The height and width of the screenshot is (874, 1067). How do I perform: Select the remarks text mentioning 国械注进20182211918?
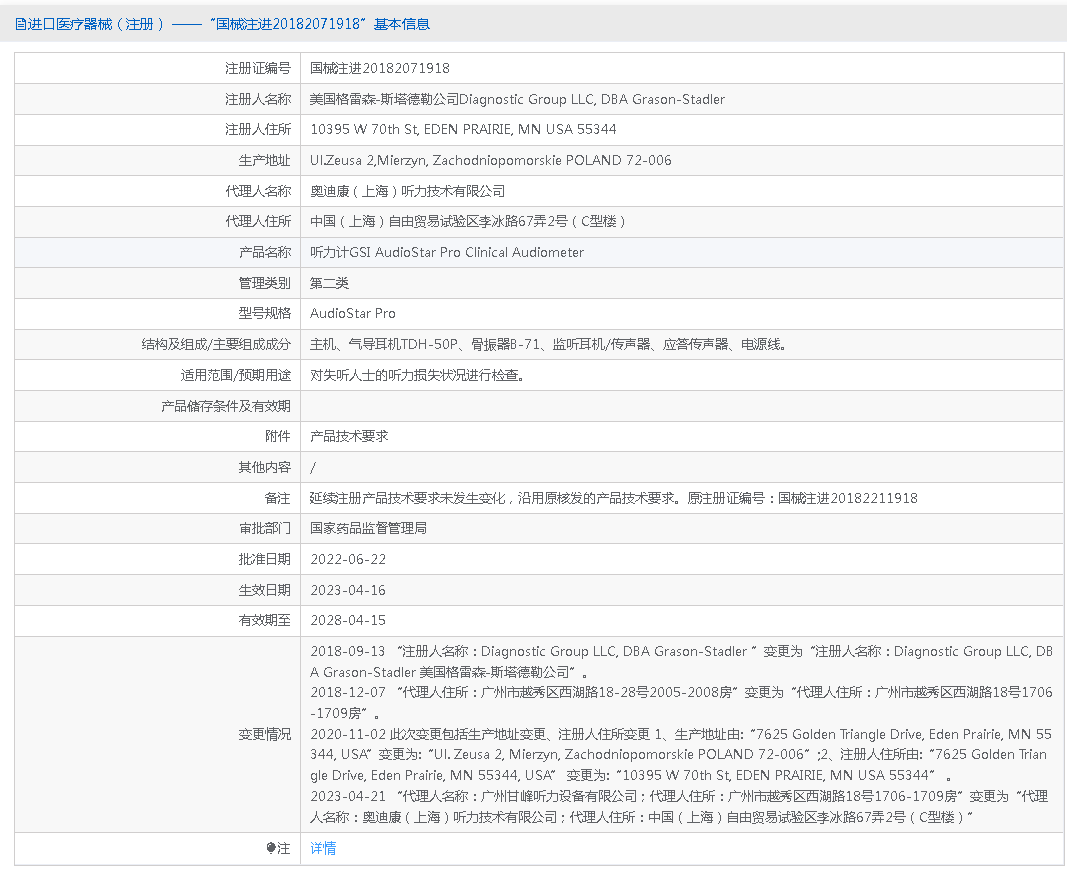tap(613, 498)
